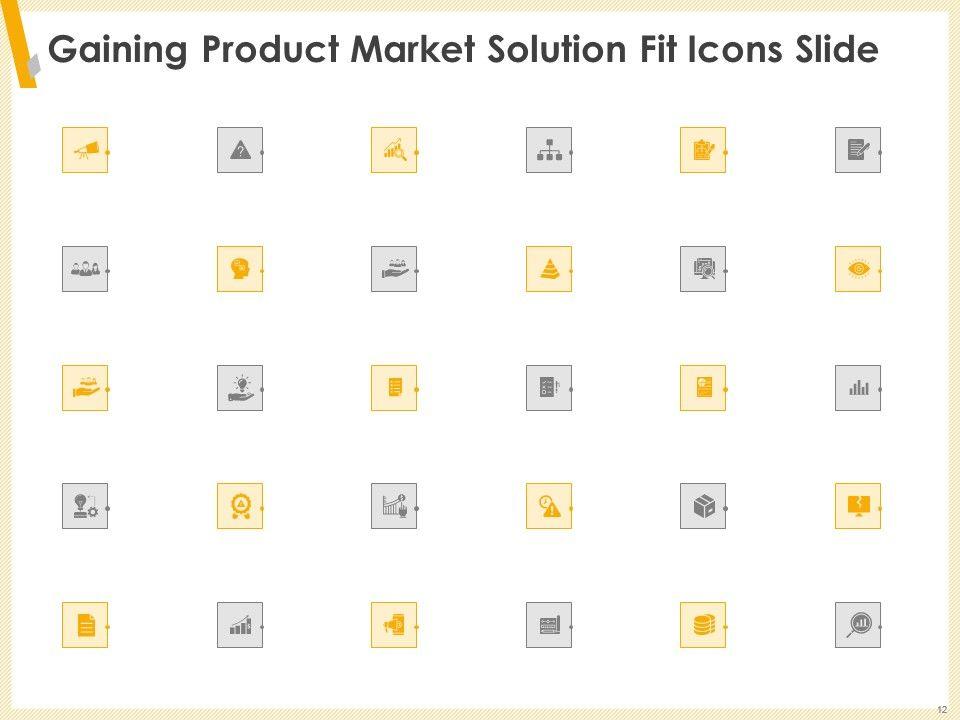
Task: Click the broken monitor screen icon
Action: [858, 507]
